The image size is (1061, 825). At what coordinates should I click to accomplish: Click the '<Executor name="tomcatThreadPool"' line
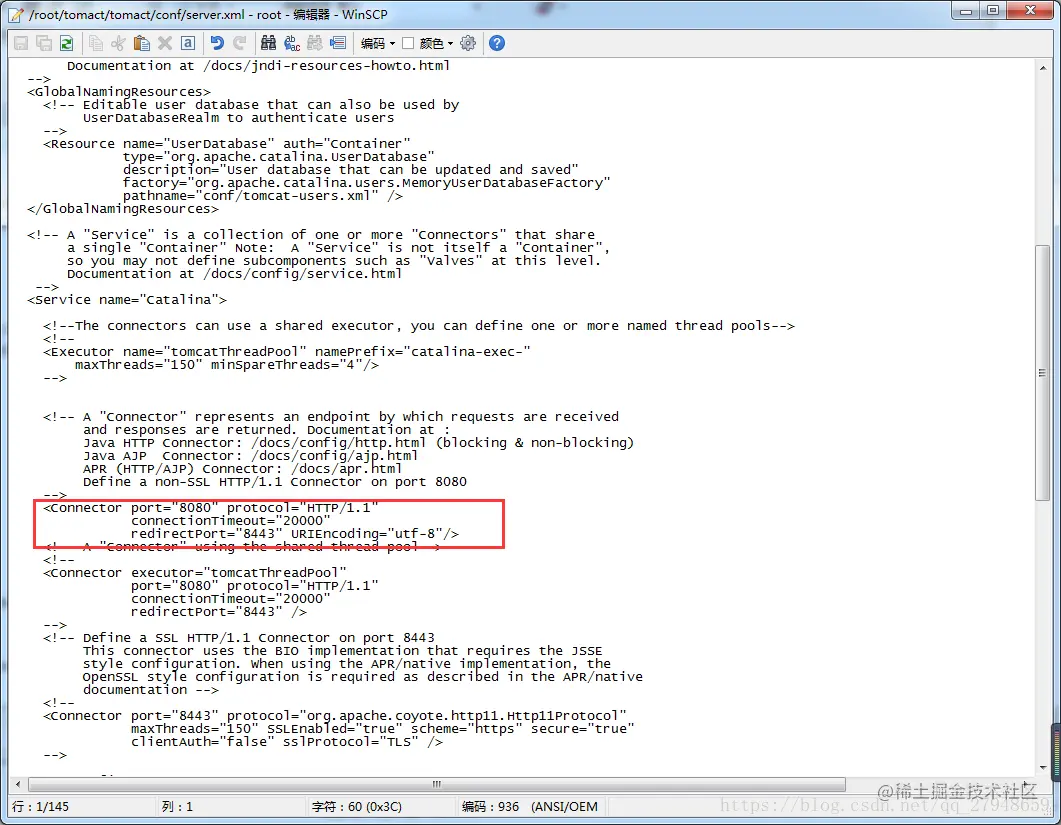(x=287, y=352)
